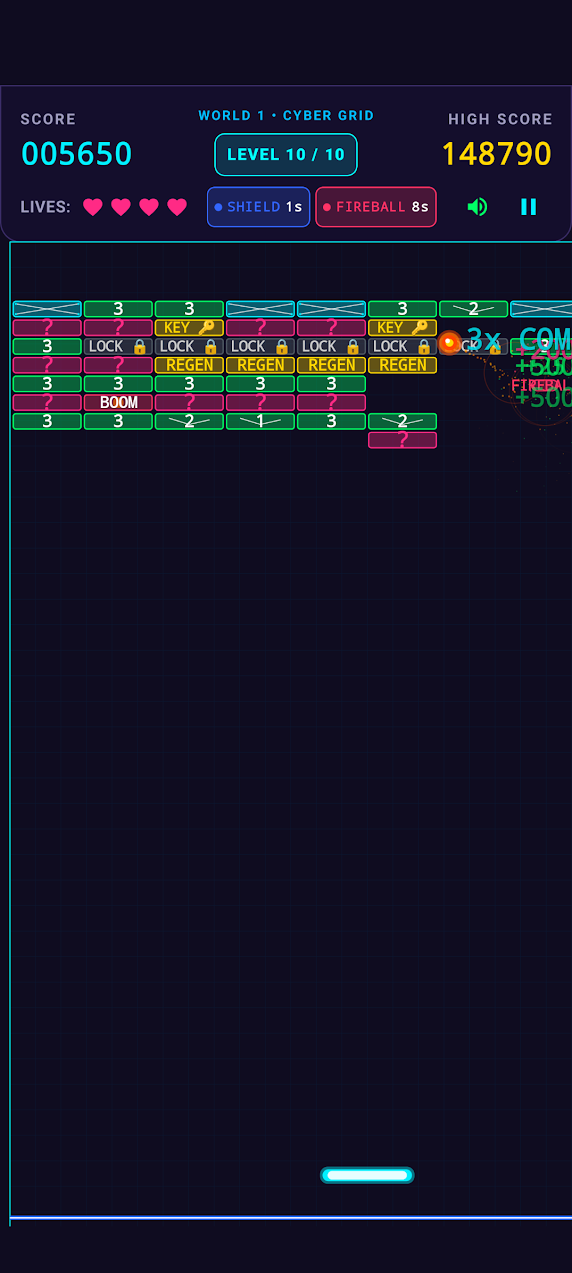This screenshot has width=572, height=1273.
Task: Click the score value 005650
Action: point(77,154)
